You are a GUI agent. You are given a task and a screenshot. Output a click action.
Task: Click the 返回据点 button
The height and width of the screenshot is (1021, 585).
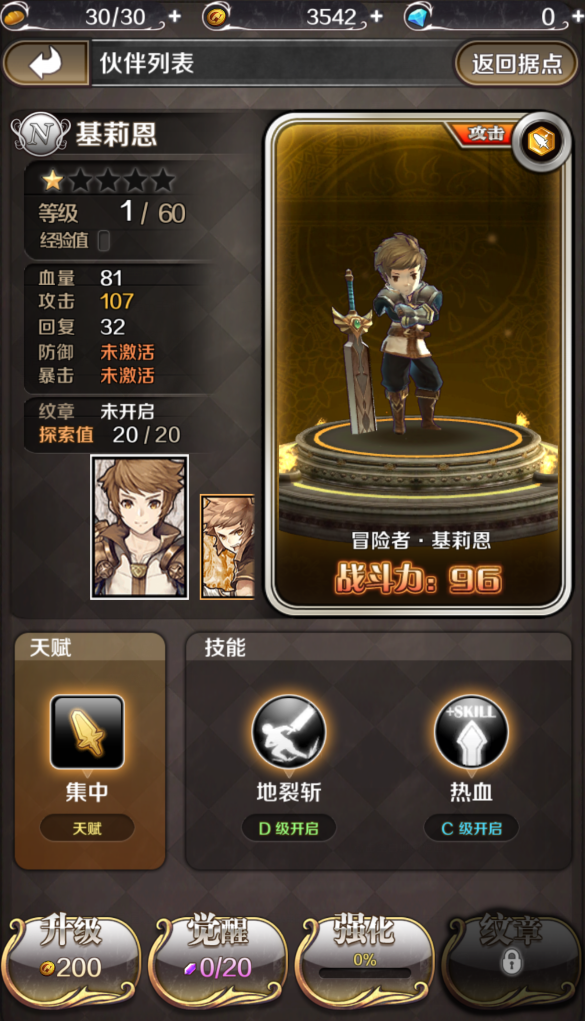516,63
